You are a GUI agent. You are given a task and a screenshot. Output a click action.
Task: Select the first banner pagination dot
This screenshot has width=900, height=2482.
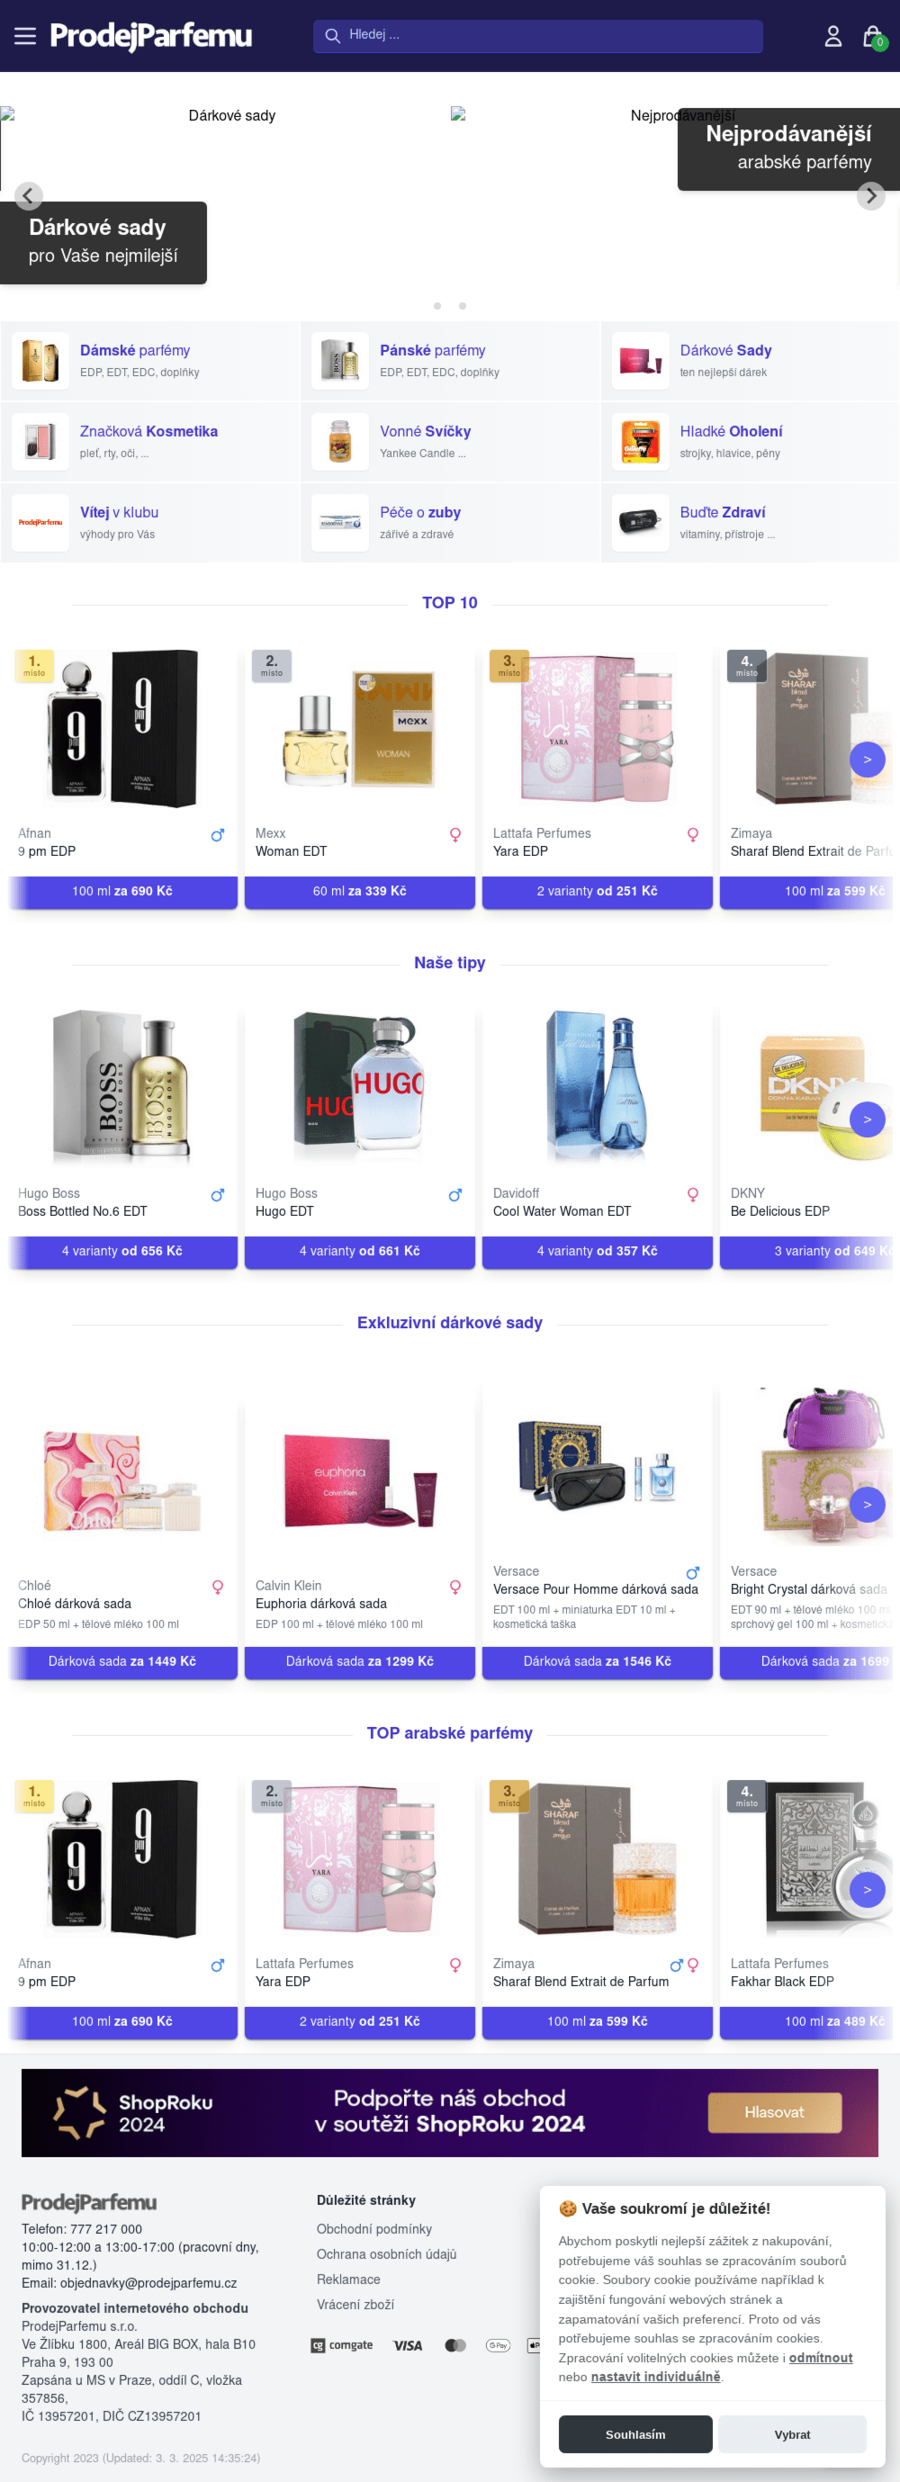[437, 306]
